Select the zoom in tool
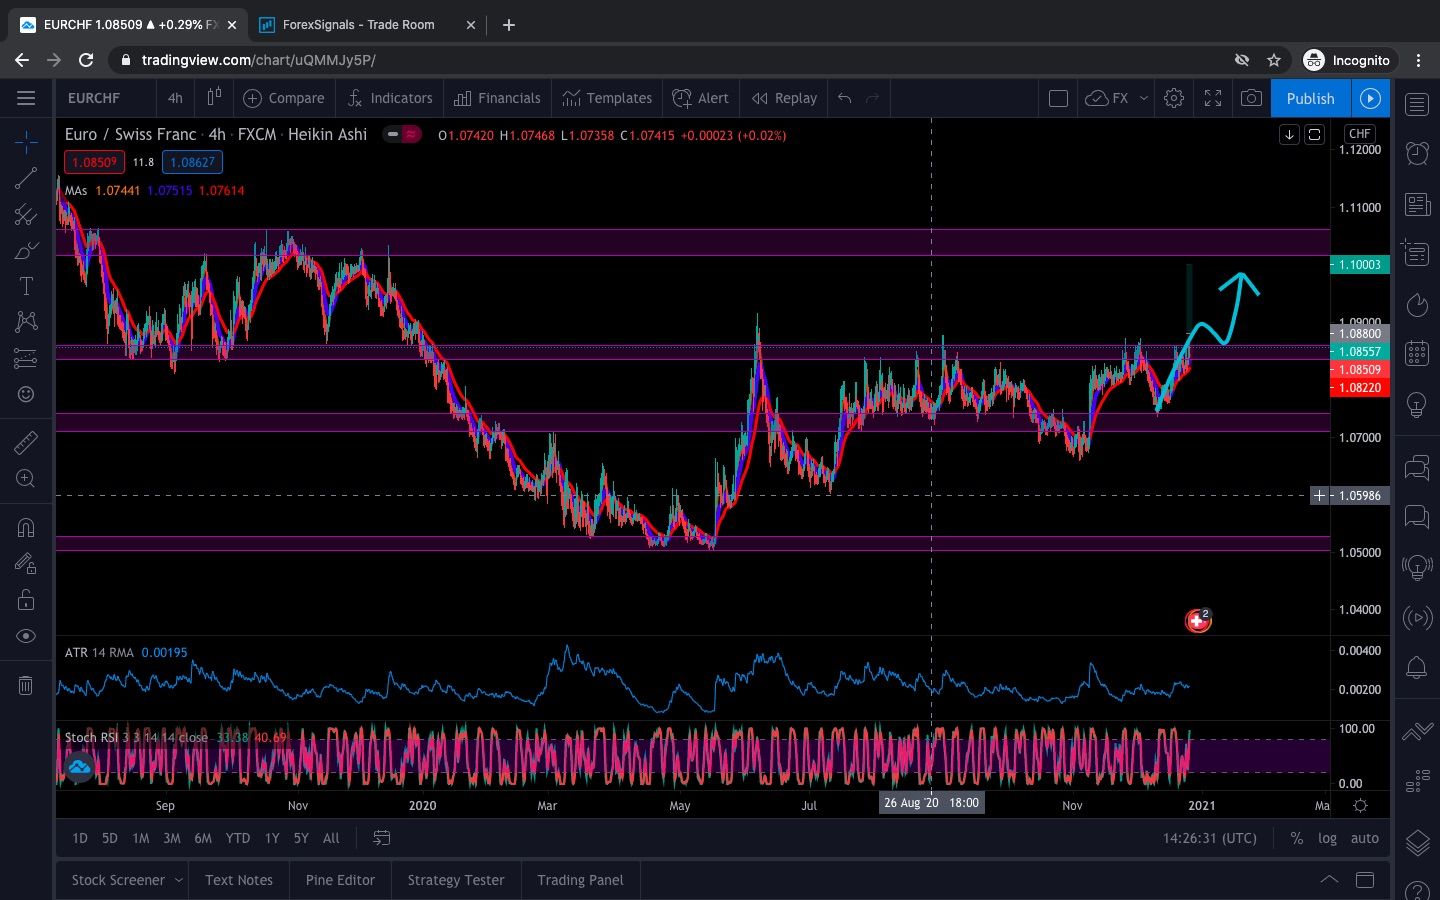The image size is (1440, 900). 26,479
